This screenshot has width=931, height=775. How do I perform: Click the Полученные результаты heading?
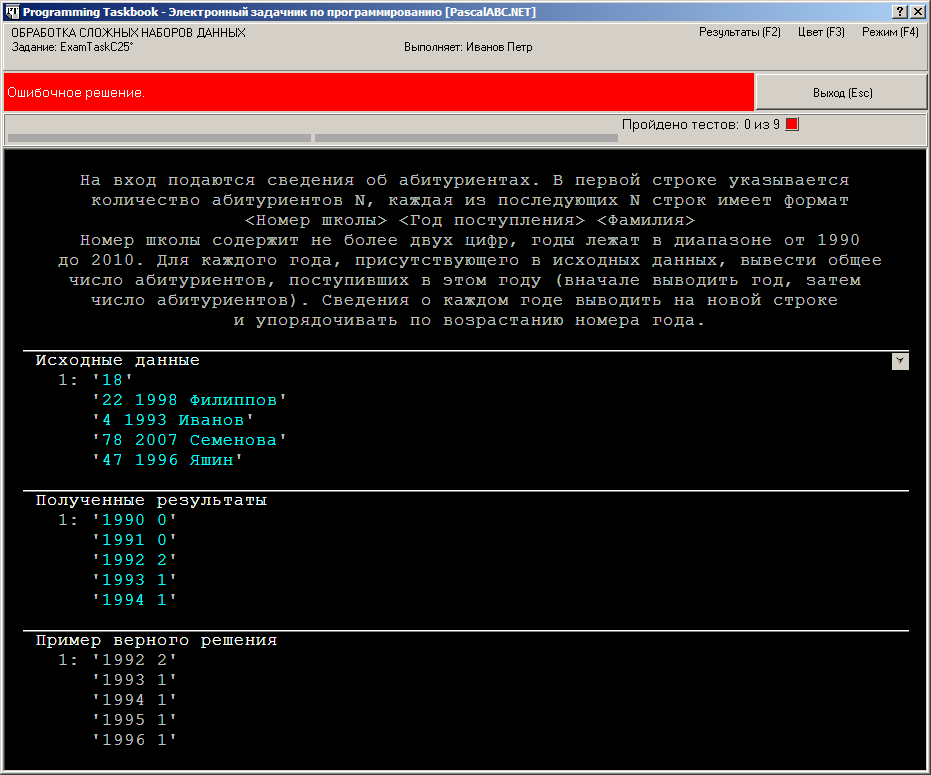point(151,500)
